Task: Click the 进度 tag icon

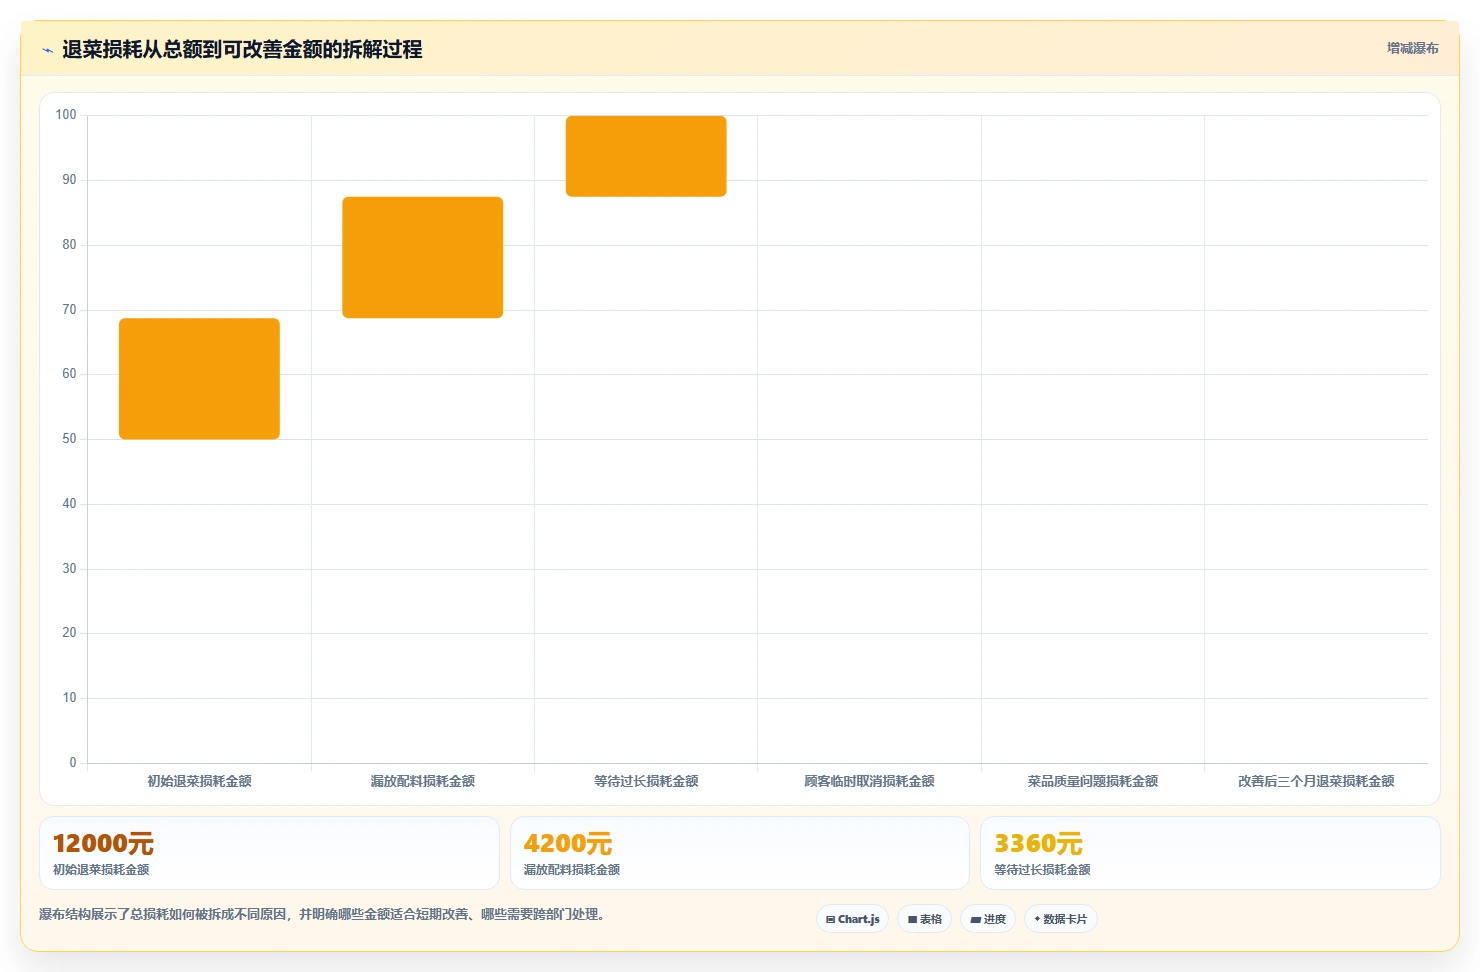Action: point(975,920)
